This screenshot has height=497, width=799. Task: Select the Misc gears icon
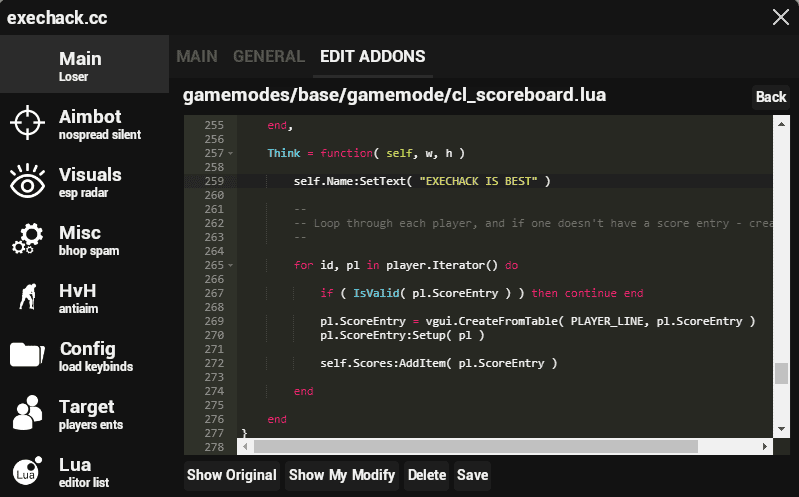point(26,241)
